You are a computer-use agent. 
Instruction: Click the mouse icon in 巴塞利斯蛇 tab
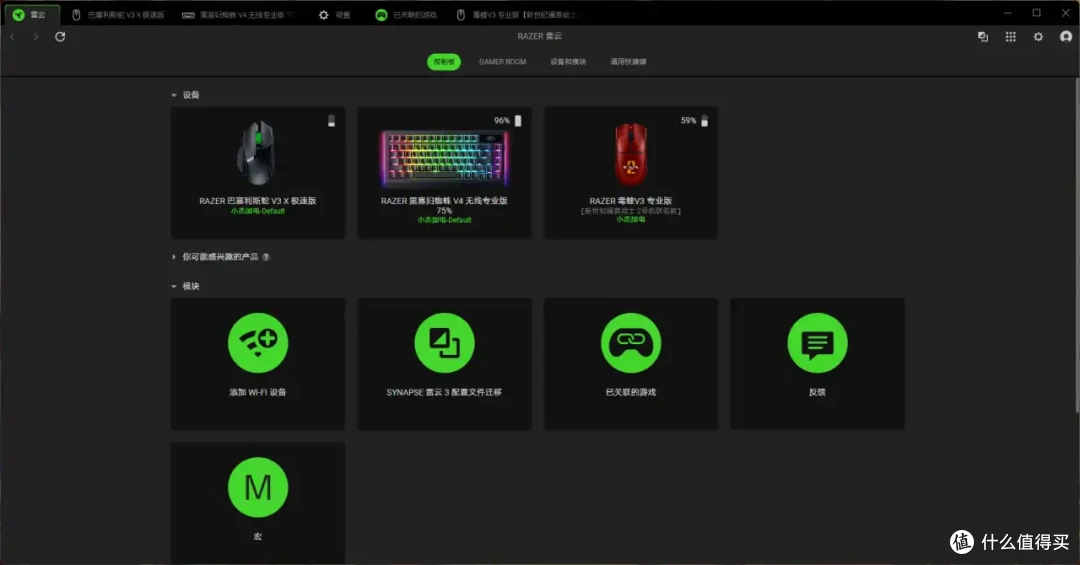coord(76,14)
